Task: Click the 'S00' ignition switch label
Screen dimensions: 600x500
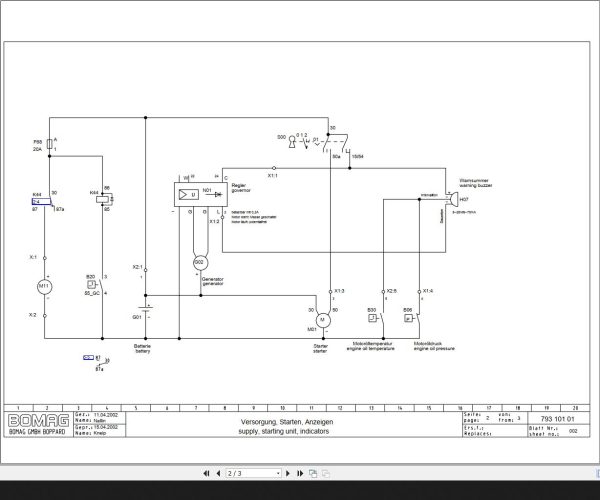Action: 281,137
